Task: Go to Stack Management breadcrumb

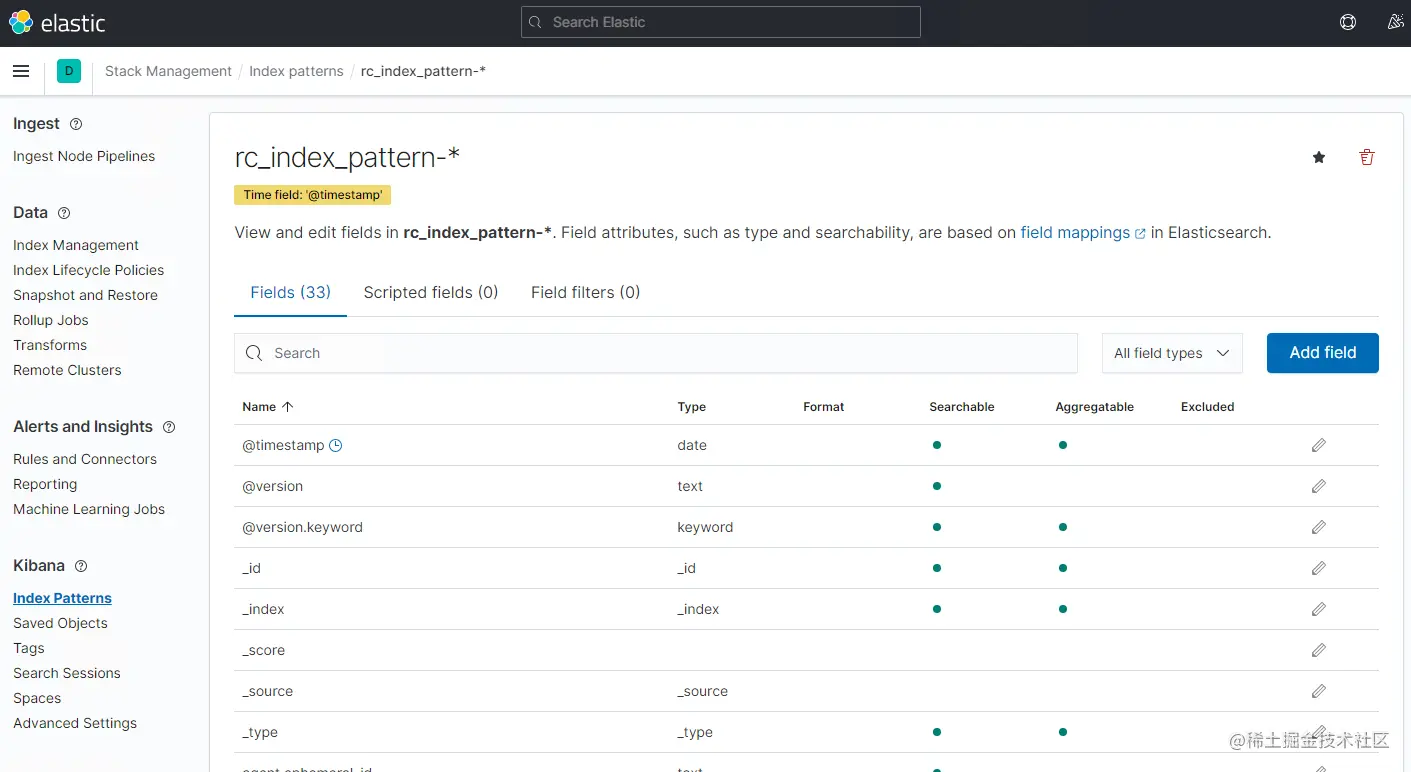Action: (x=168, y=71)
